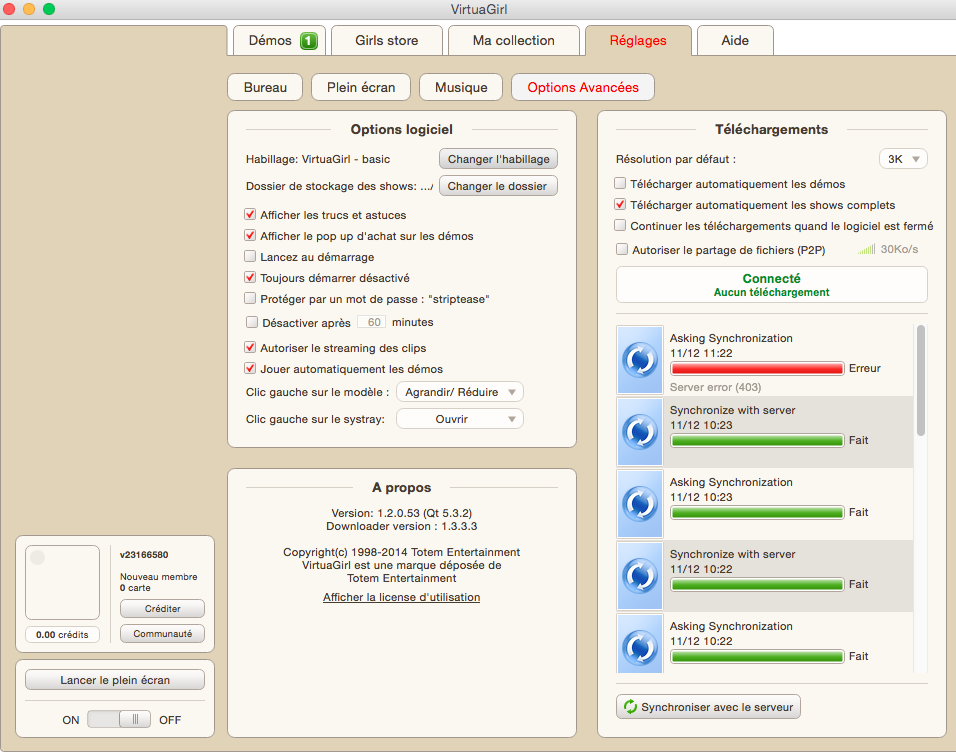Open the Aide tab
The width and height of the screenshot is (956, 753).
(735, 41)
